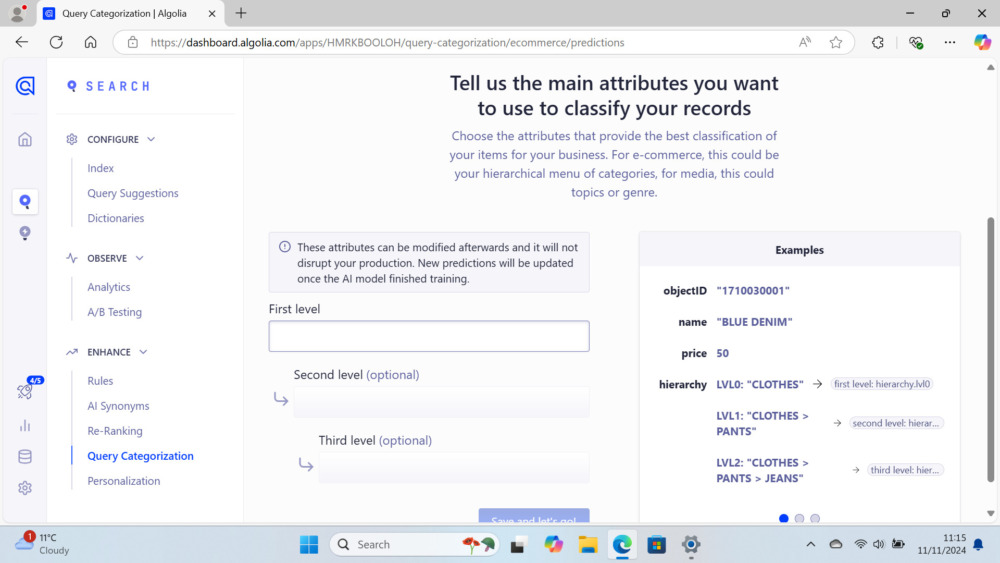This screenshot has height=563, width=1000.
Task: Open the browser settings ellipsis menu
Action: tap(950, 42)
